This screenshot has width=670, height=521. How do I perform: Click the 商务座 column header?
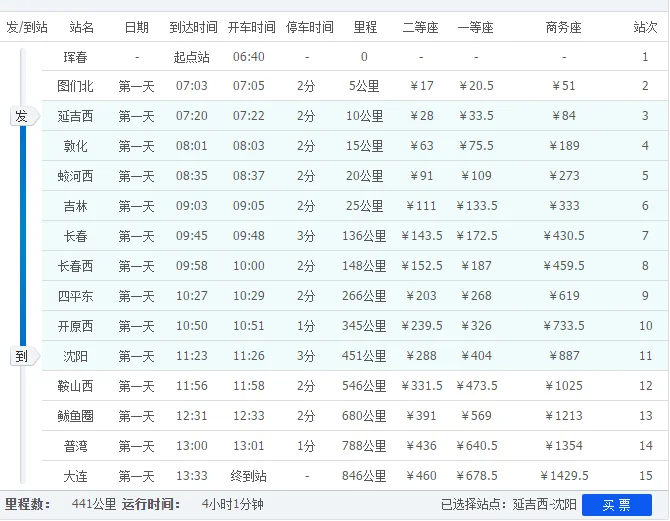pyautogui.click(x=563, y=27)
